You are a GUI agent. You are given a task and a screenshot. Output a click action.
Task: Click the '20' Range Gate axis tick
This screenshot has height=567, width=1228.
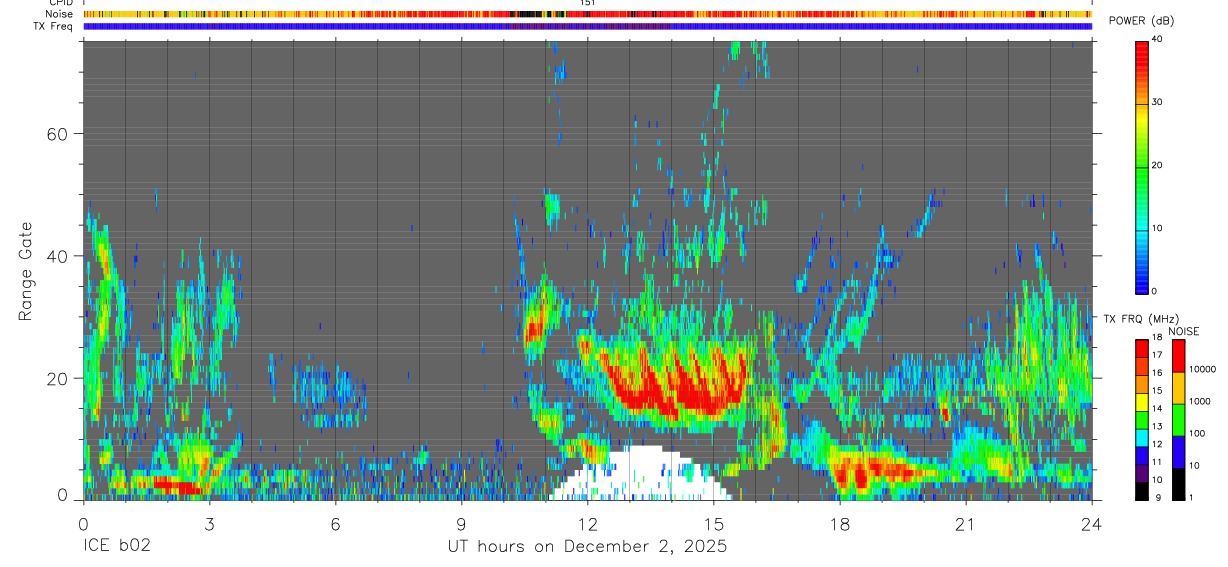pyautogui.click(x=59, y=379)
